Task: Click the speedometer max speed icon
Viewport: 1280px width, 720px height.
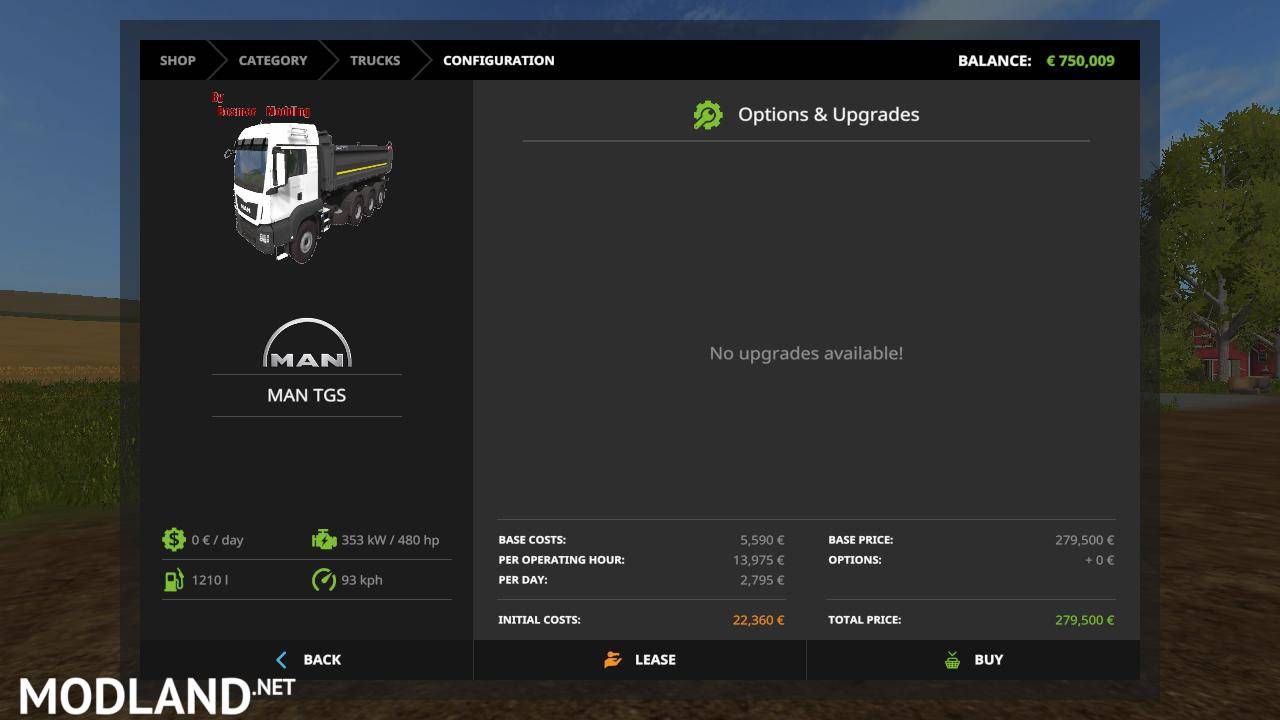Action: (324, 580)
